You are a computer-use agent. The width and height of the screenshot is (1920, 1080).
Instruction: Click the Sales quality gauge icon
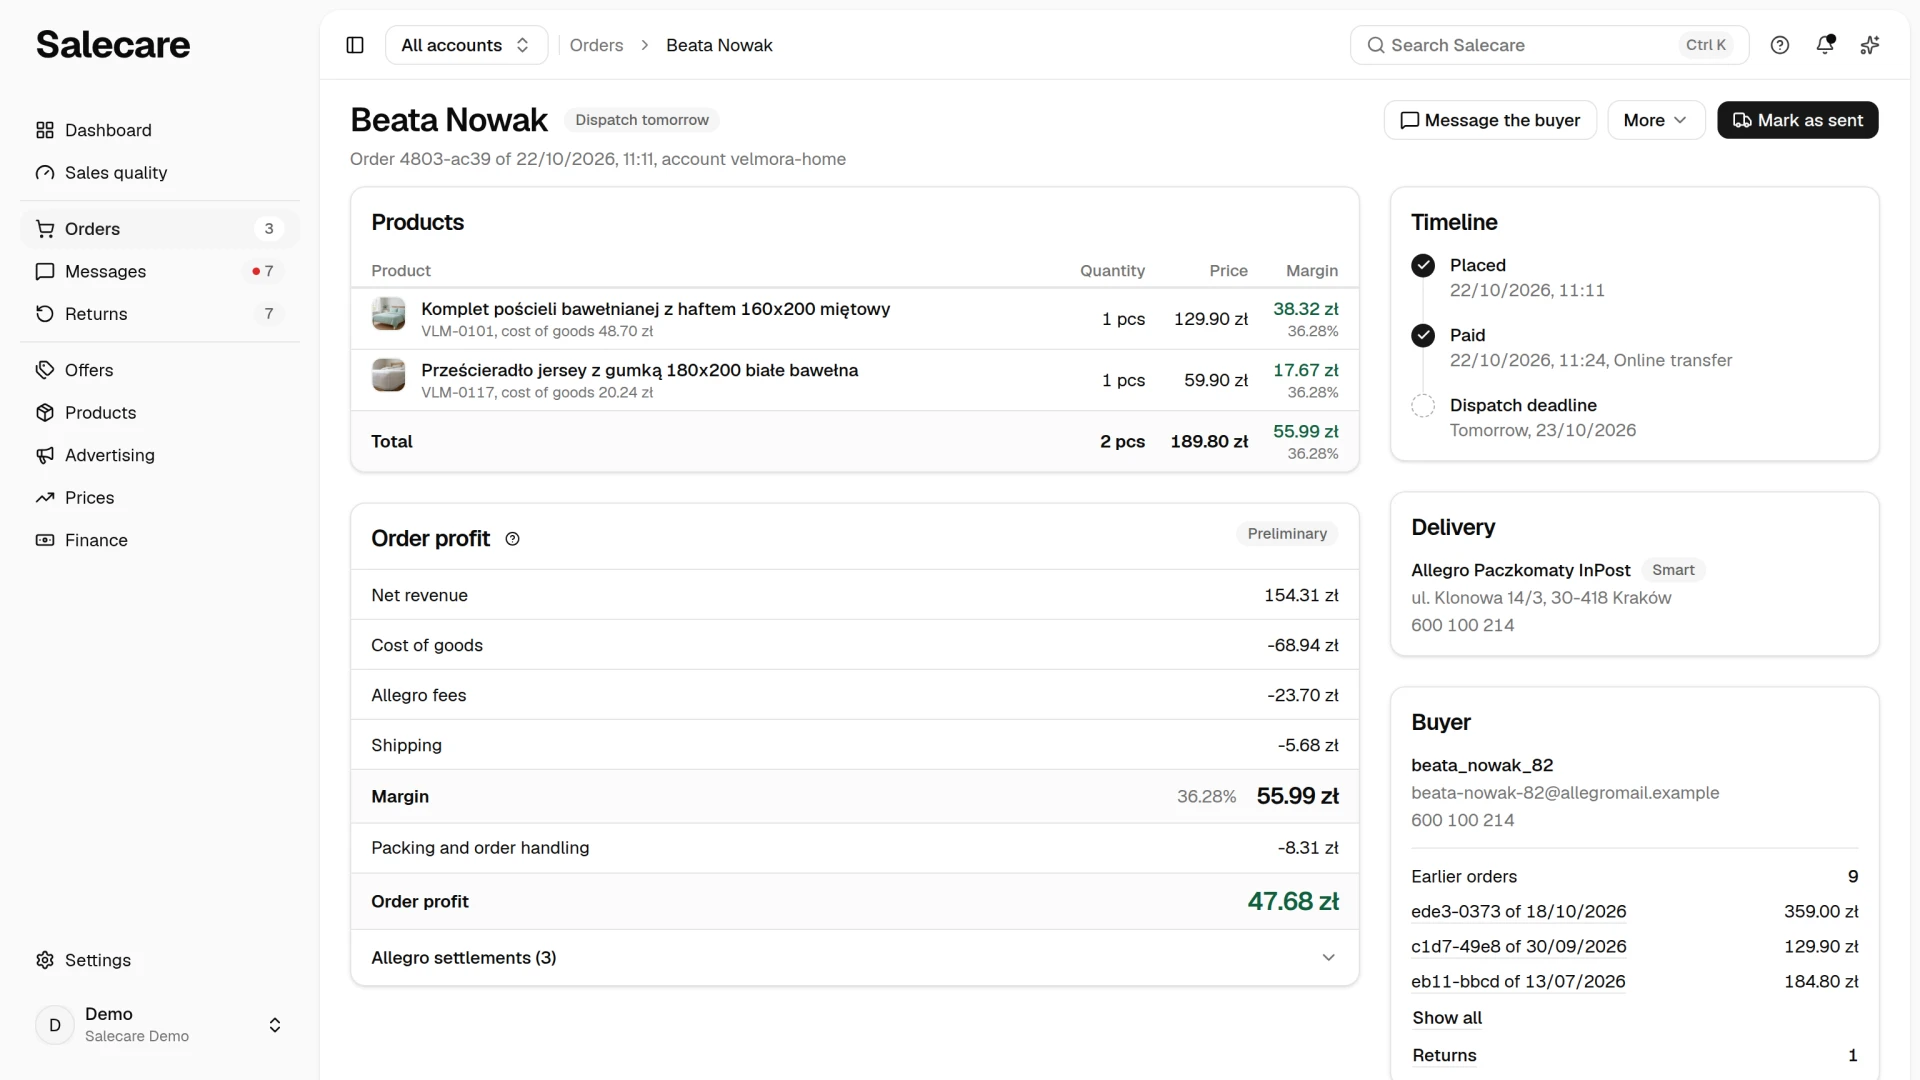click(45, 173)
